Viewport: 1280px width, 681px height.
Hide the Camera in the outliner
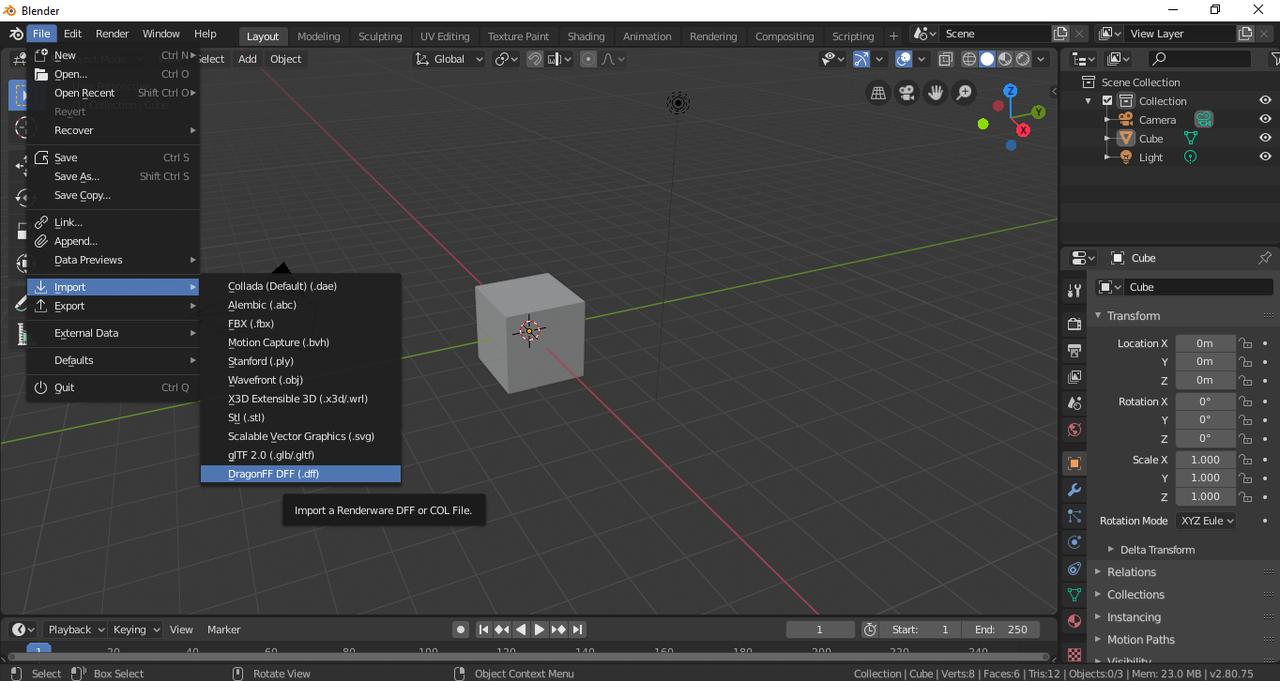1265,120
